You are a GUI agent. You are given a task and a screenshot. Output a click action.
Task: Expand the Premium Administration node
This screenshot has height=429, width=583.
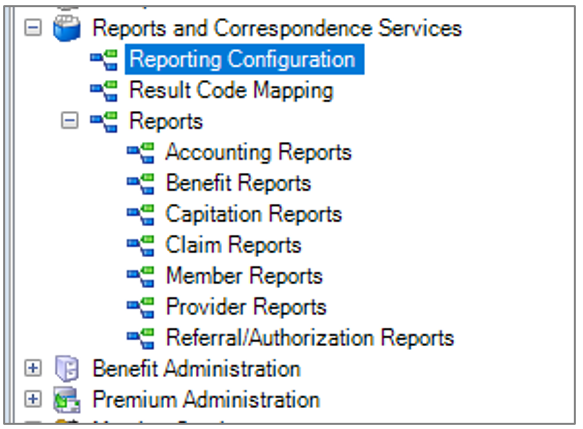click(x=33, y=399)
